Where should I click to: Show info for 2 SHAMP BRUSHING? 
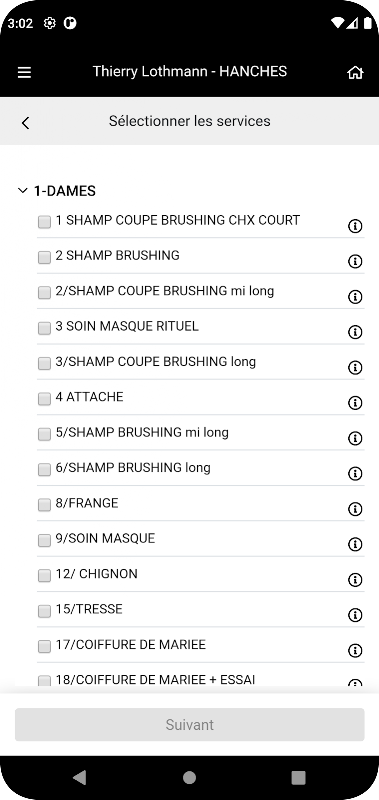(x=355, y=261)
